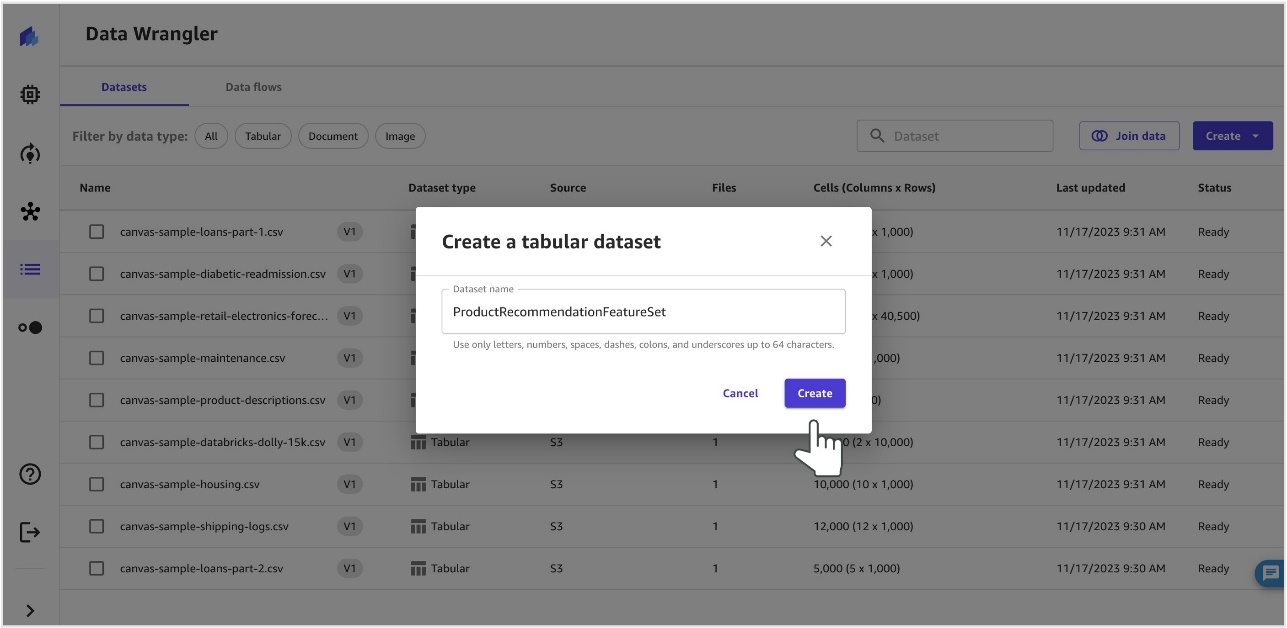Screen dimensions: 1287x628
Task: Open canvas-sample-diabetic-readmission.csv dataset name
Action: click(x=223, y=274)
